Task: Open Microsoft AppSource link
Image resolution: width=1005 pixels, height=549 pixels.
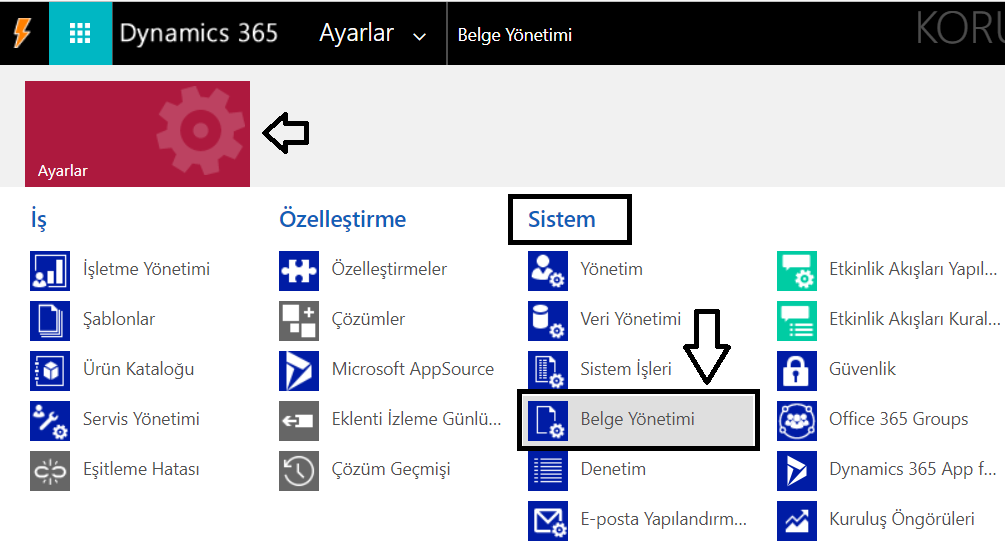Action: click(413, 369)
